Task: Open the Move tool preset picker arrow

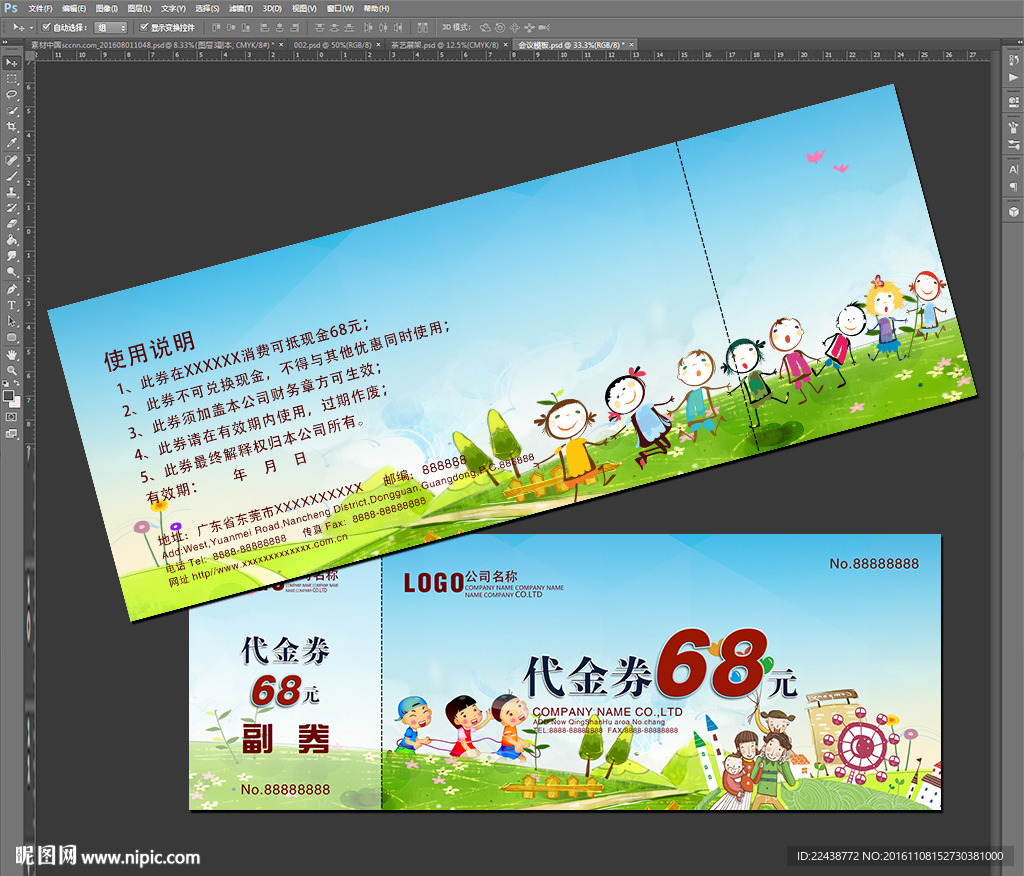Action: pos(31,28)
